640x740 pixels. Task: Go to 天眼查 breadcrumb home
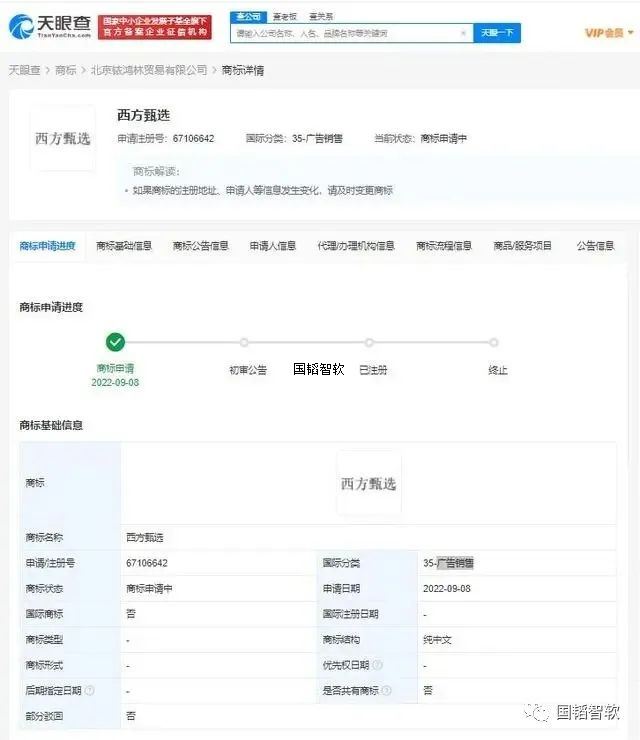click(24, 70)
